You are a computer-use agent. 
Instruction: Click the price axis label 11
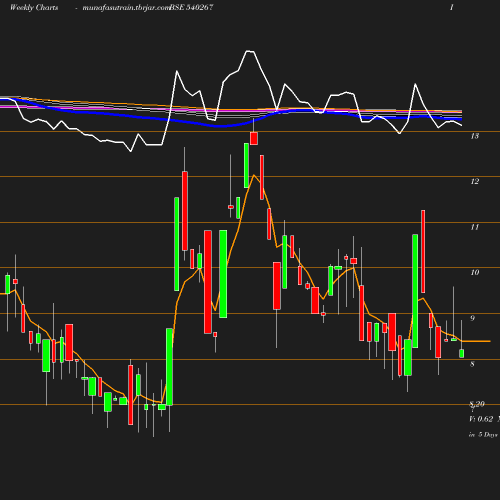(x=475, y=227)
